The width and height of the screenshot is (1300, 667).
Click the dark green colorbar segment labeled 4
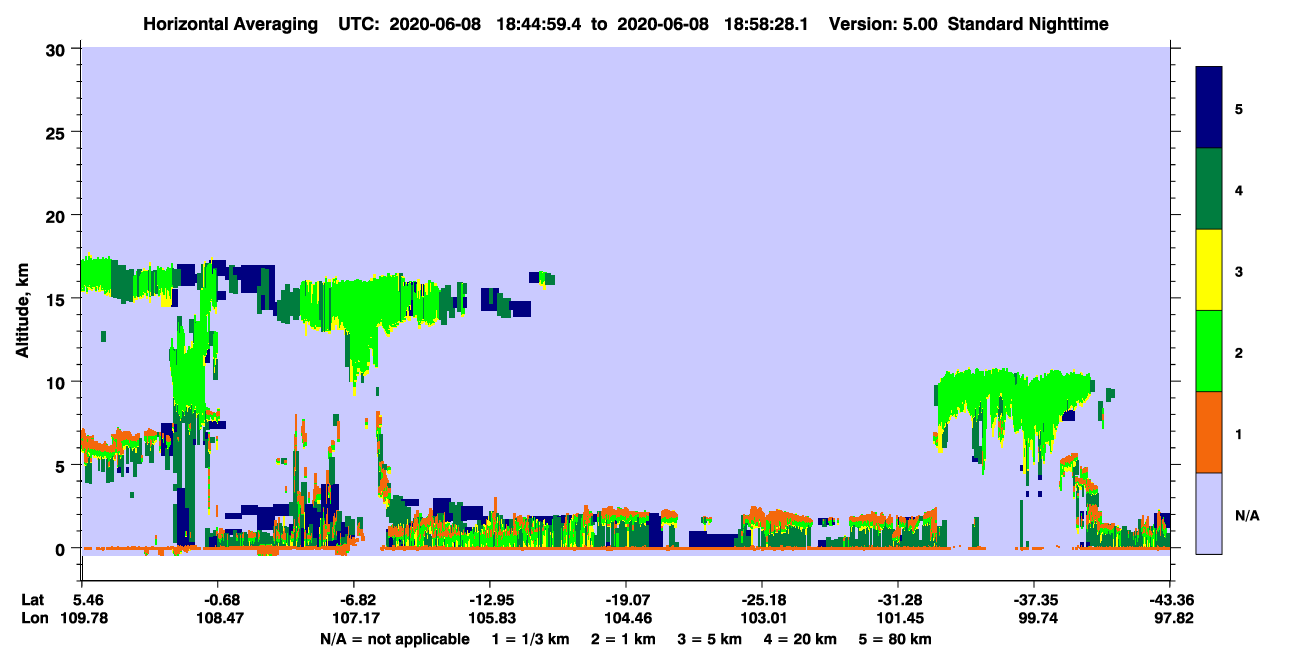click(x=1210, y=189)
